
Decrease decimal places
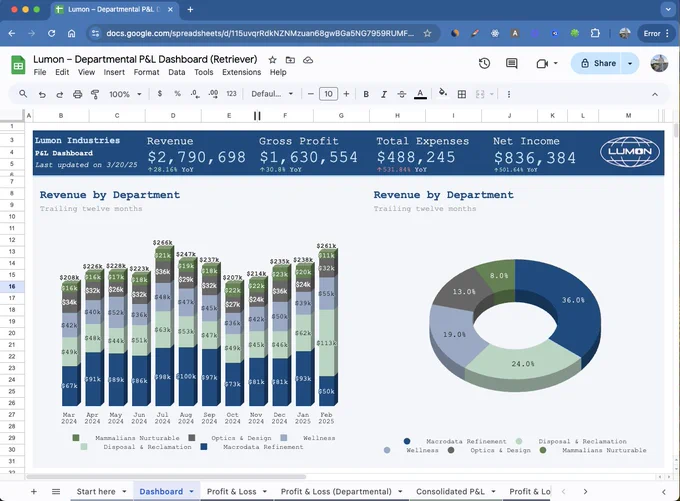click(x=195, y=94)
